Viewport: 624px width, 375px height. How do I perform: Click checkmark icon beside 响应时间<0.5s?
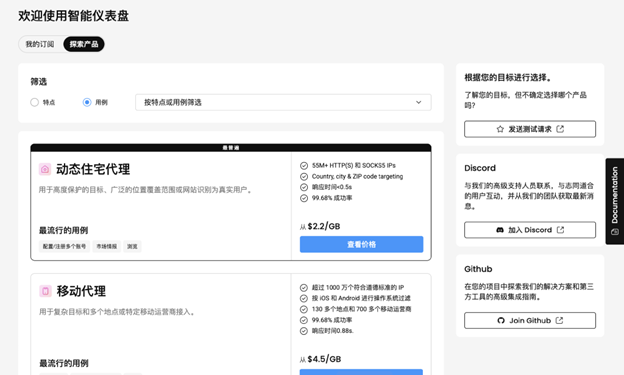[x=304, y=187]
